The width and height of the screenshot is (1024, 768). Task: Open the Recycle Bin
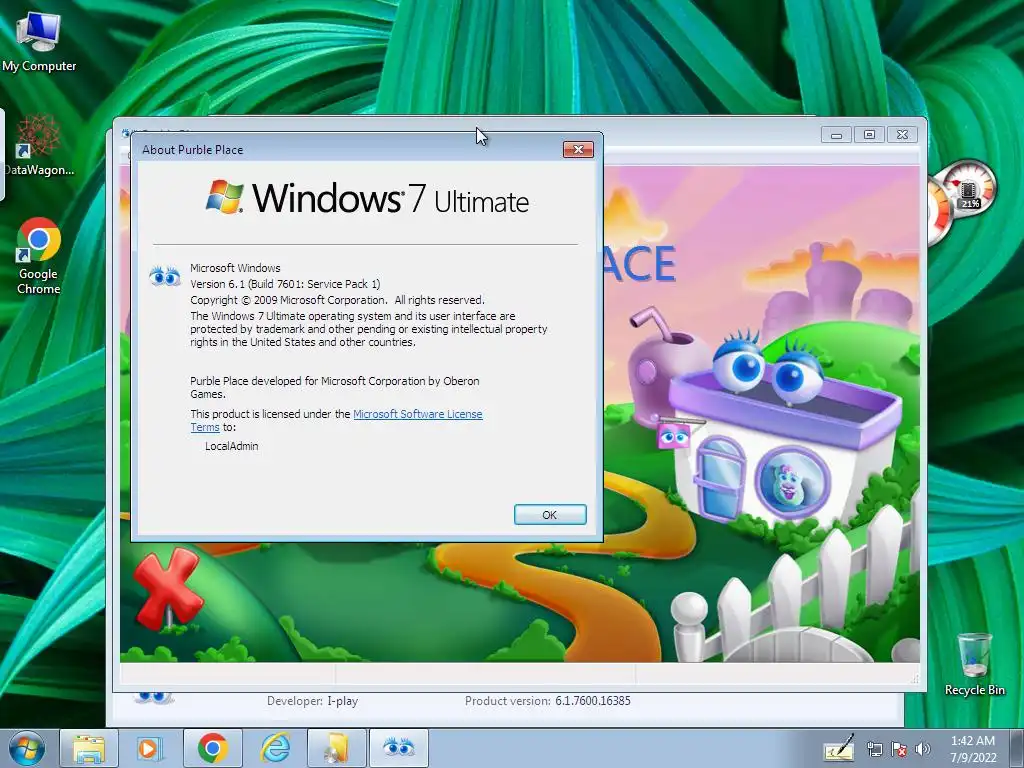click(974, 664)
